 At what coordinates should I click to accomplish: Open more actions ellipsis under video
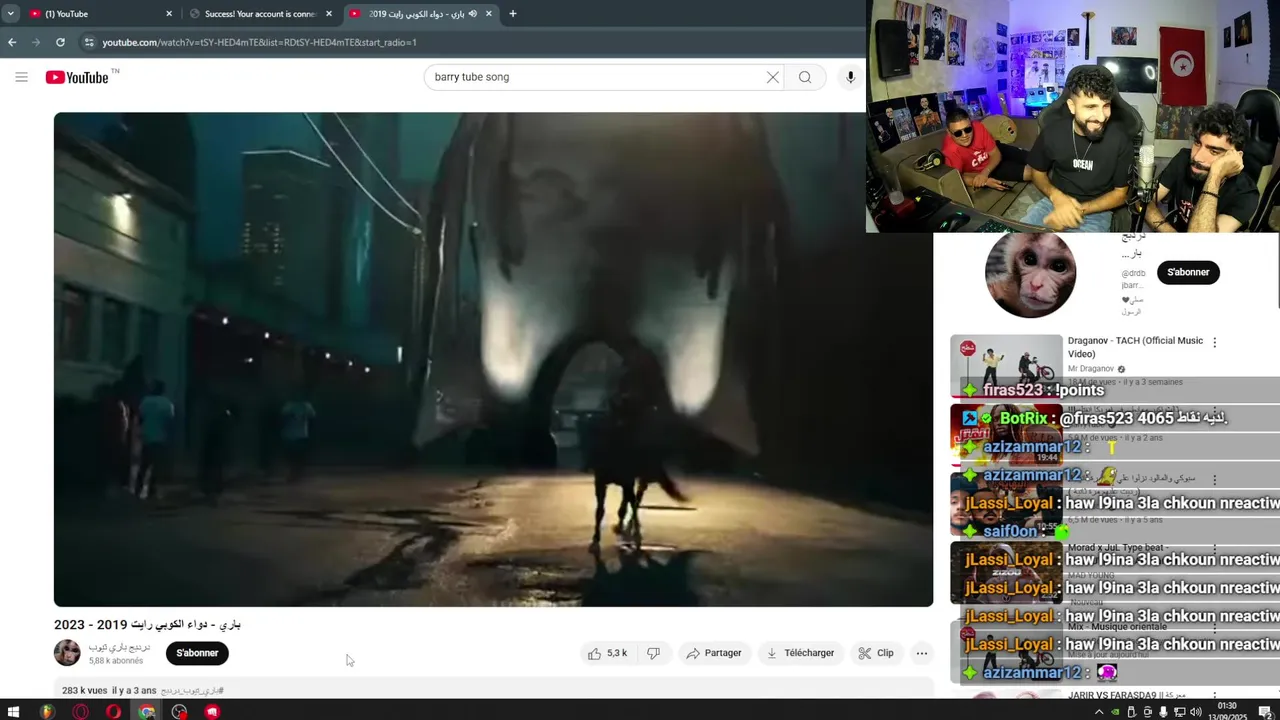tap(922, 653)
